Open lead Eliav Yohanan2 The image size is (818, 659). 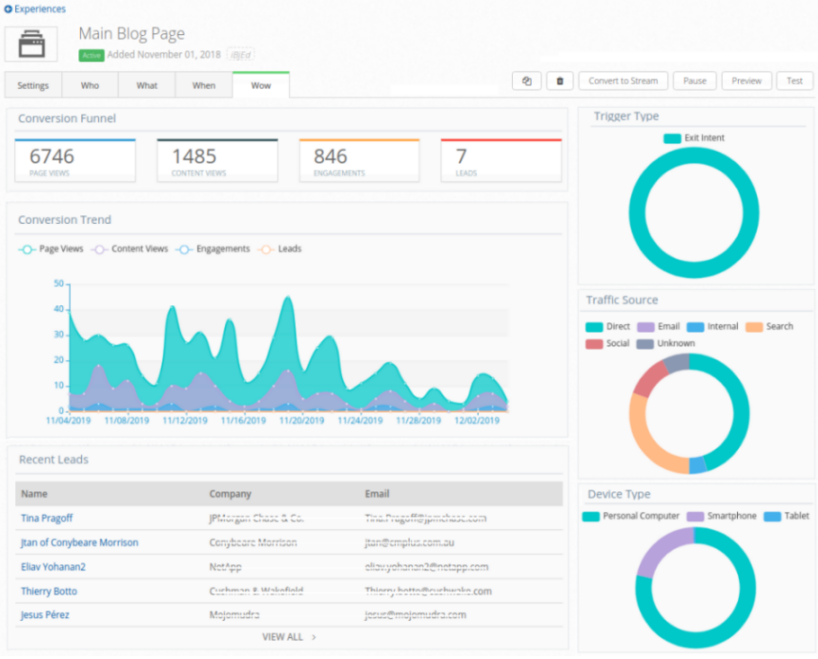tap(53, 567)
